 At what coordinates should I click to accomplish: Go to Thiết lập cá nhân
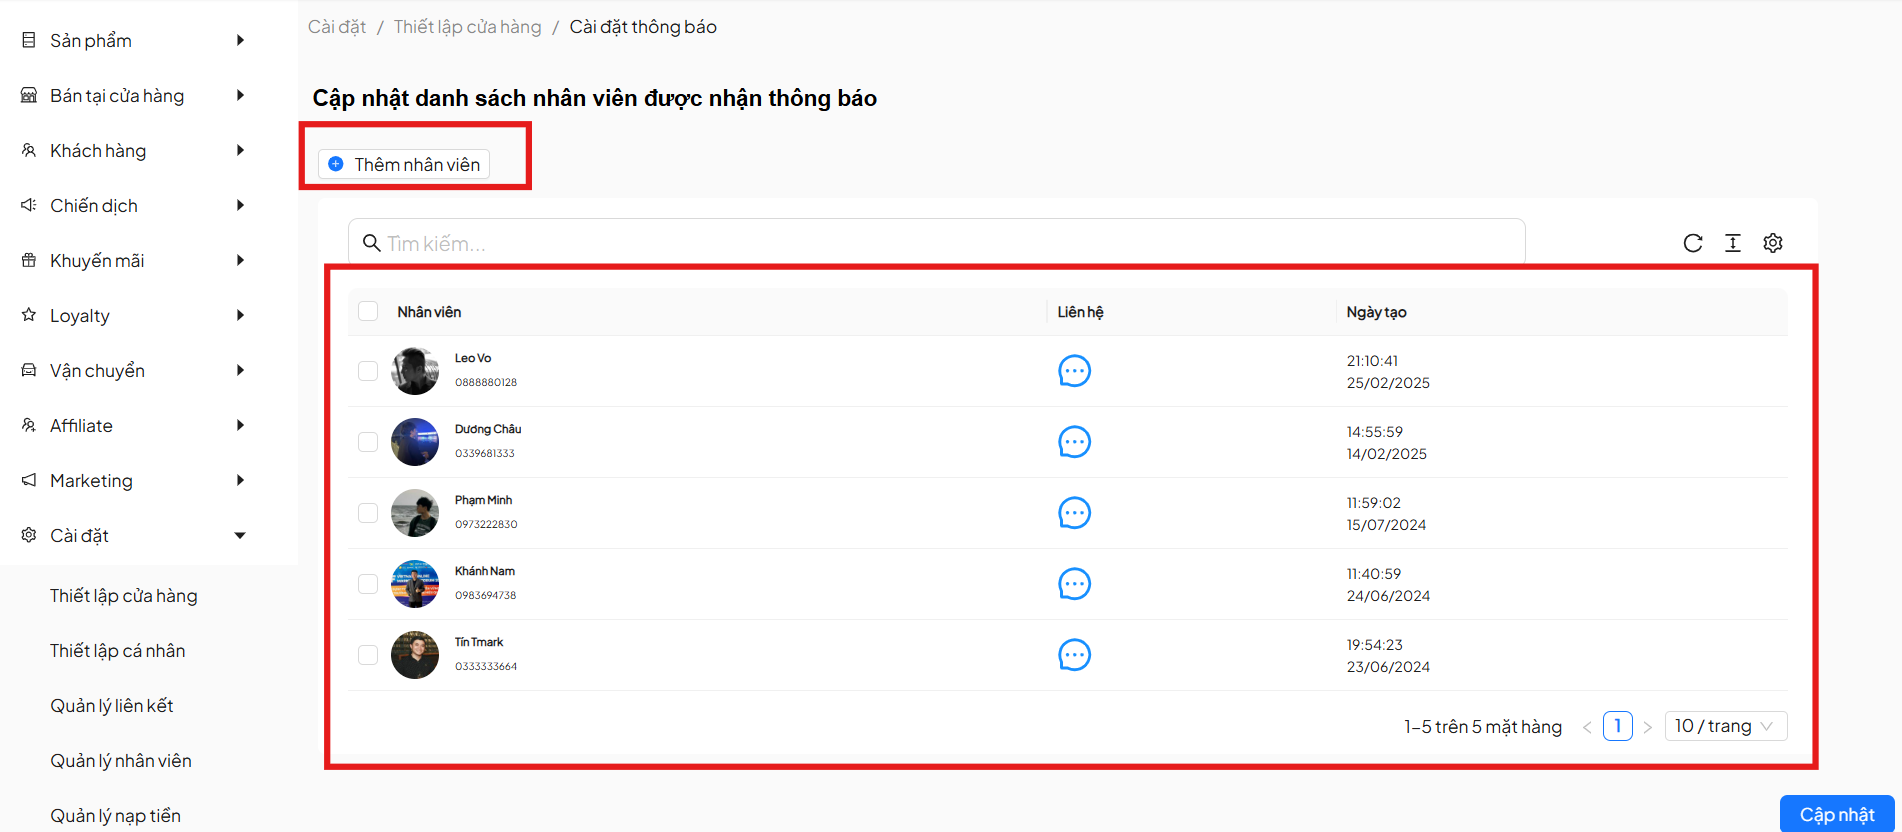118,651
